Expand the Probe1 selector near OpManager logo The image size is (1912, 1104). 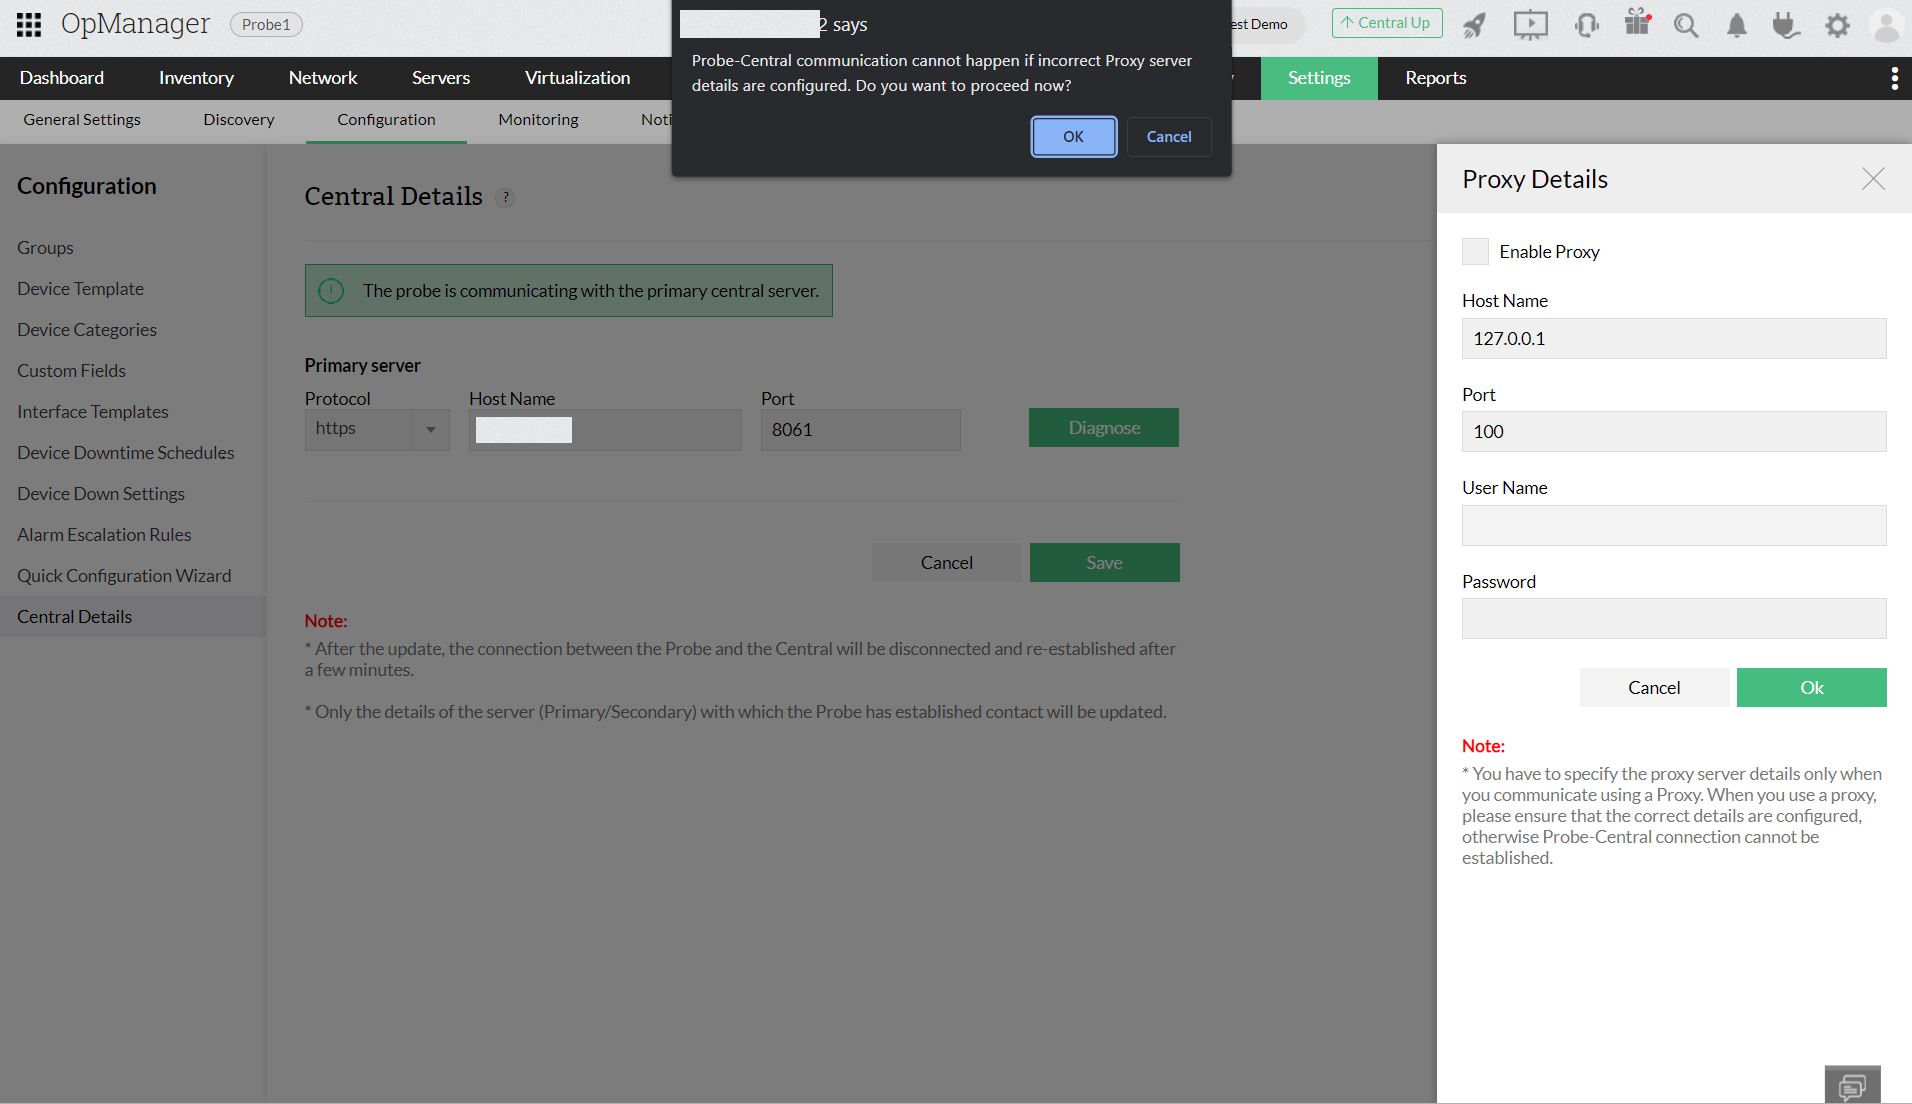(265, 24)
